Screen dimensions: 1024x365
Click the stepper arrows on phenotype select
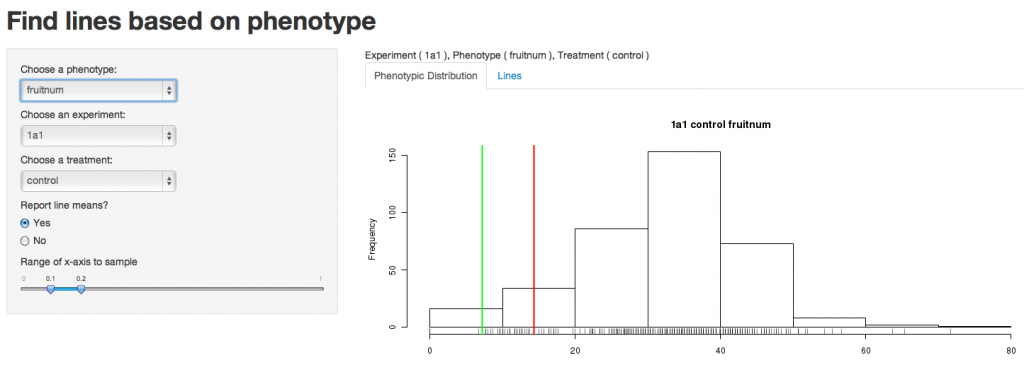point(169,91)
